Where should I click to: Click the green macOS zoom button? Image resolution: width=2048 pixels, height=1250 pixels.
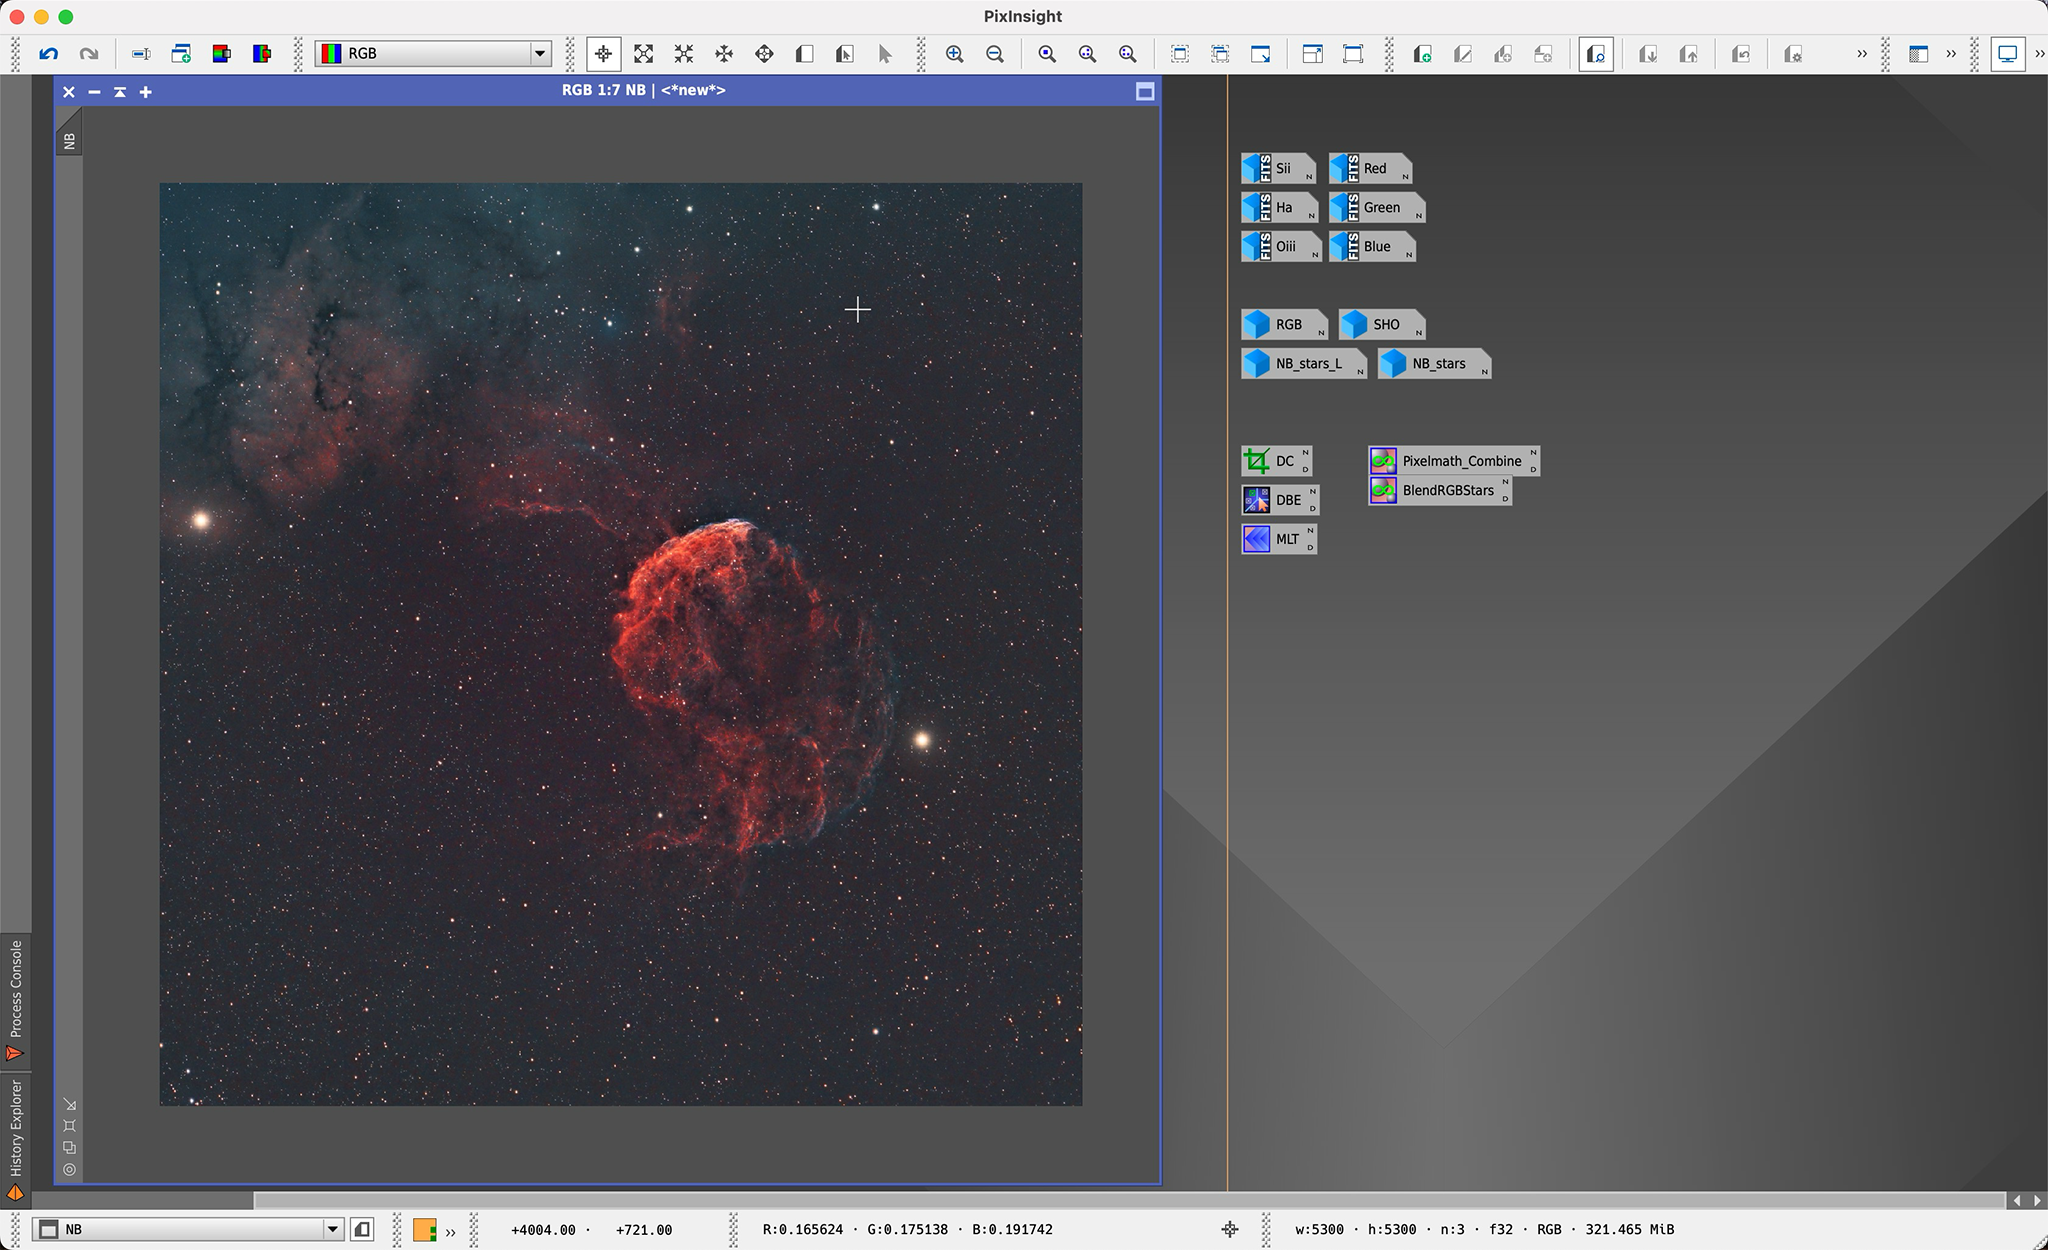(66, 17)
